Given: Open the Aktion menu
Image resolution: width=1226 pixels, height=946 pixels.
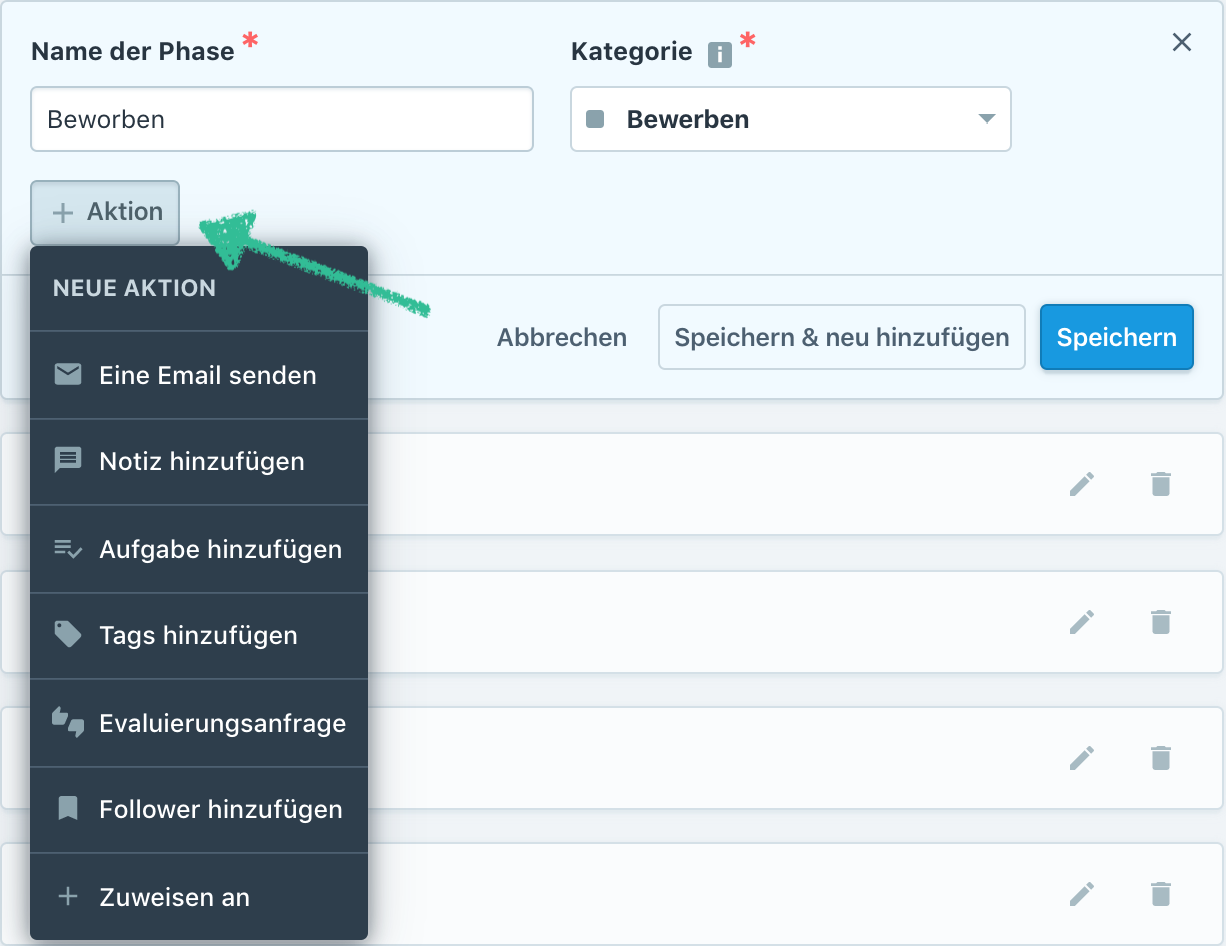Looking at the screenshot, I should [104, 212].
